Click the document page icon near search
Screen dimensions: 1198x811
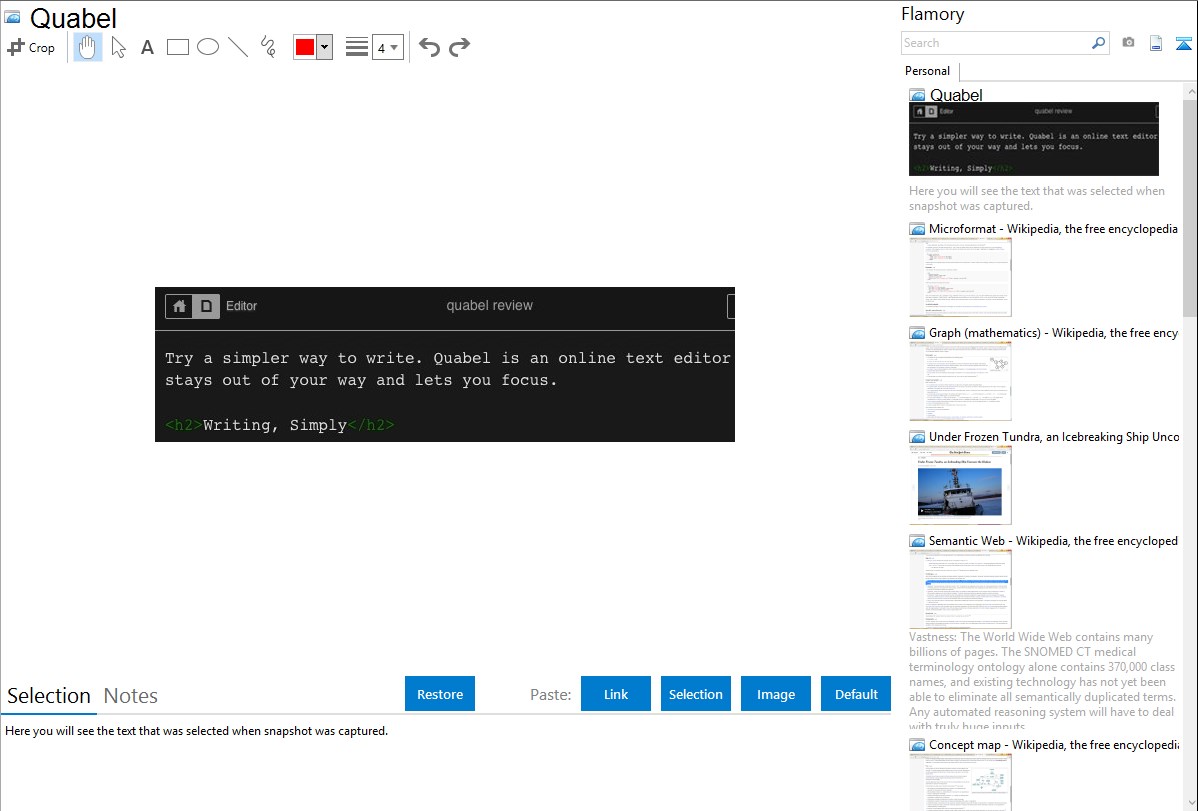point(1156,43)
